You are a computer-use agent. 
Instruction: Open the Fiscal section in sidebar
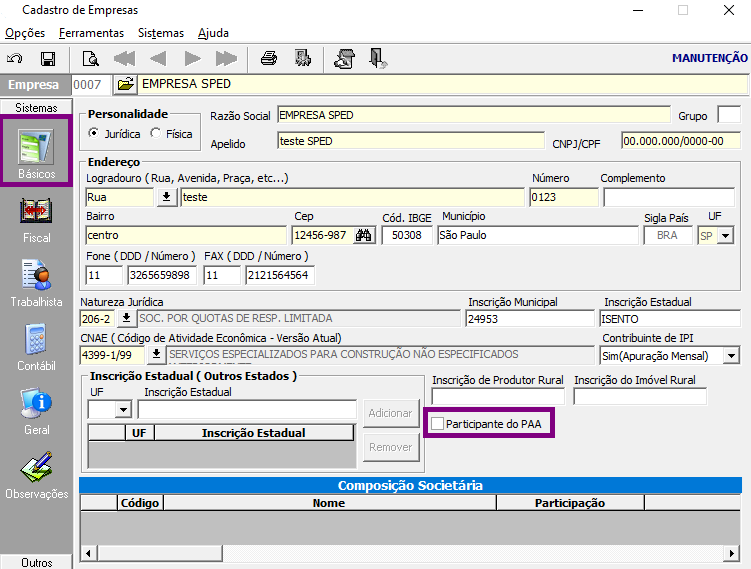[x=36, y=221]
